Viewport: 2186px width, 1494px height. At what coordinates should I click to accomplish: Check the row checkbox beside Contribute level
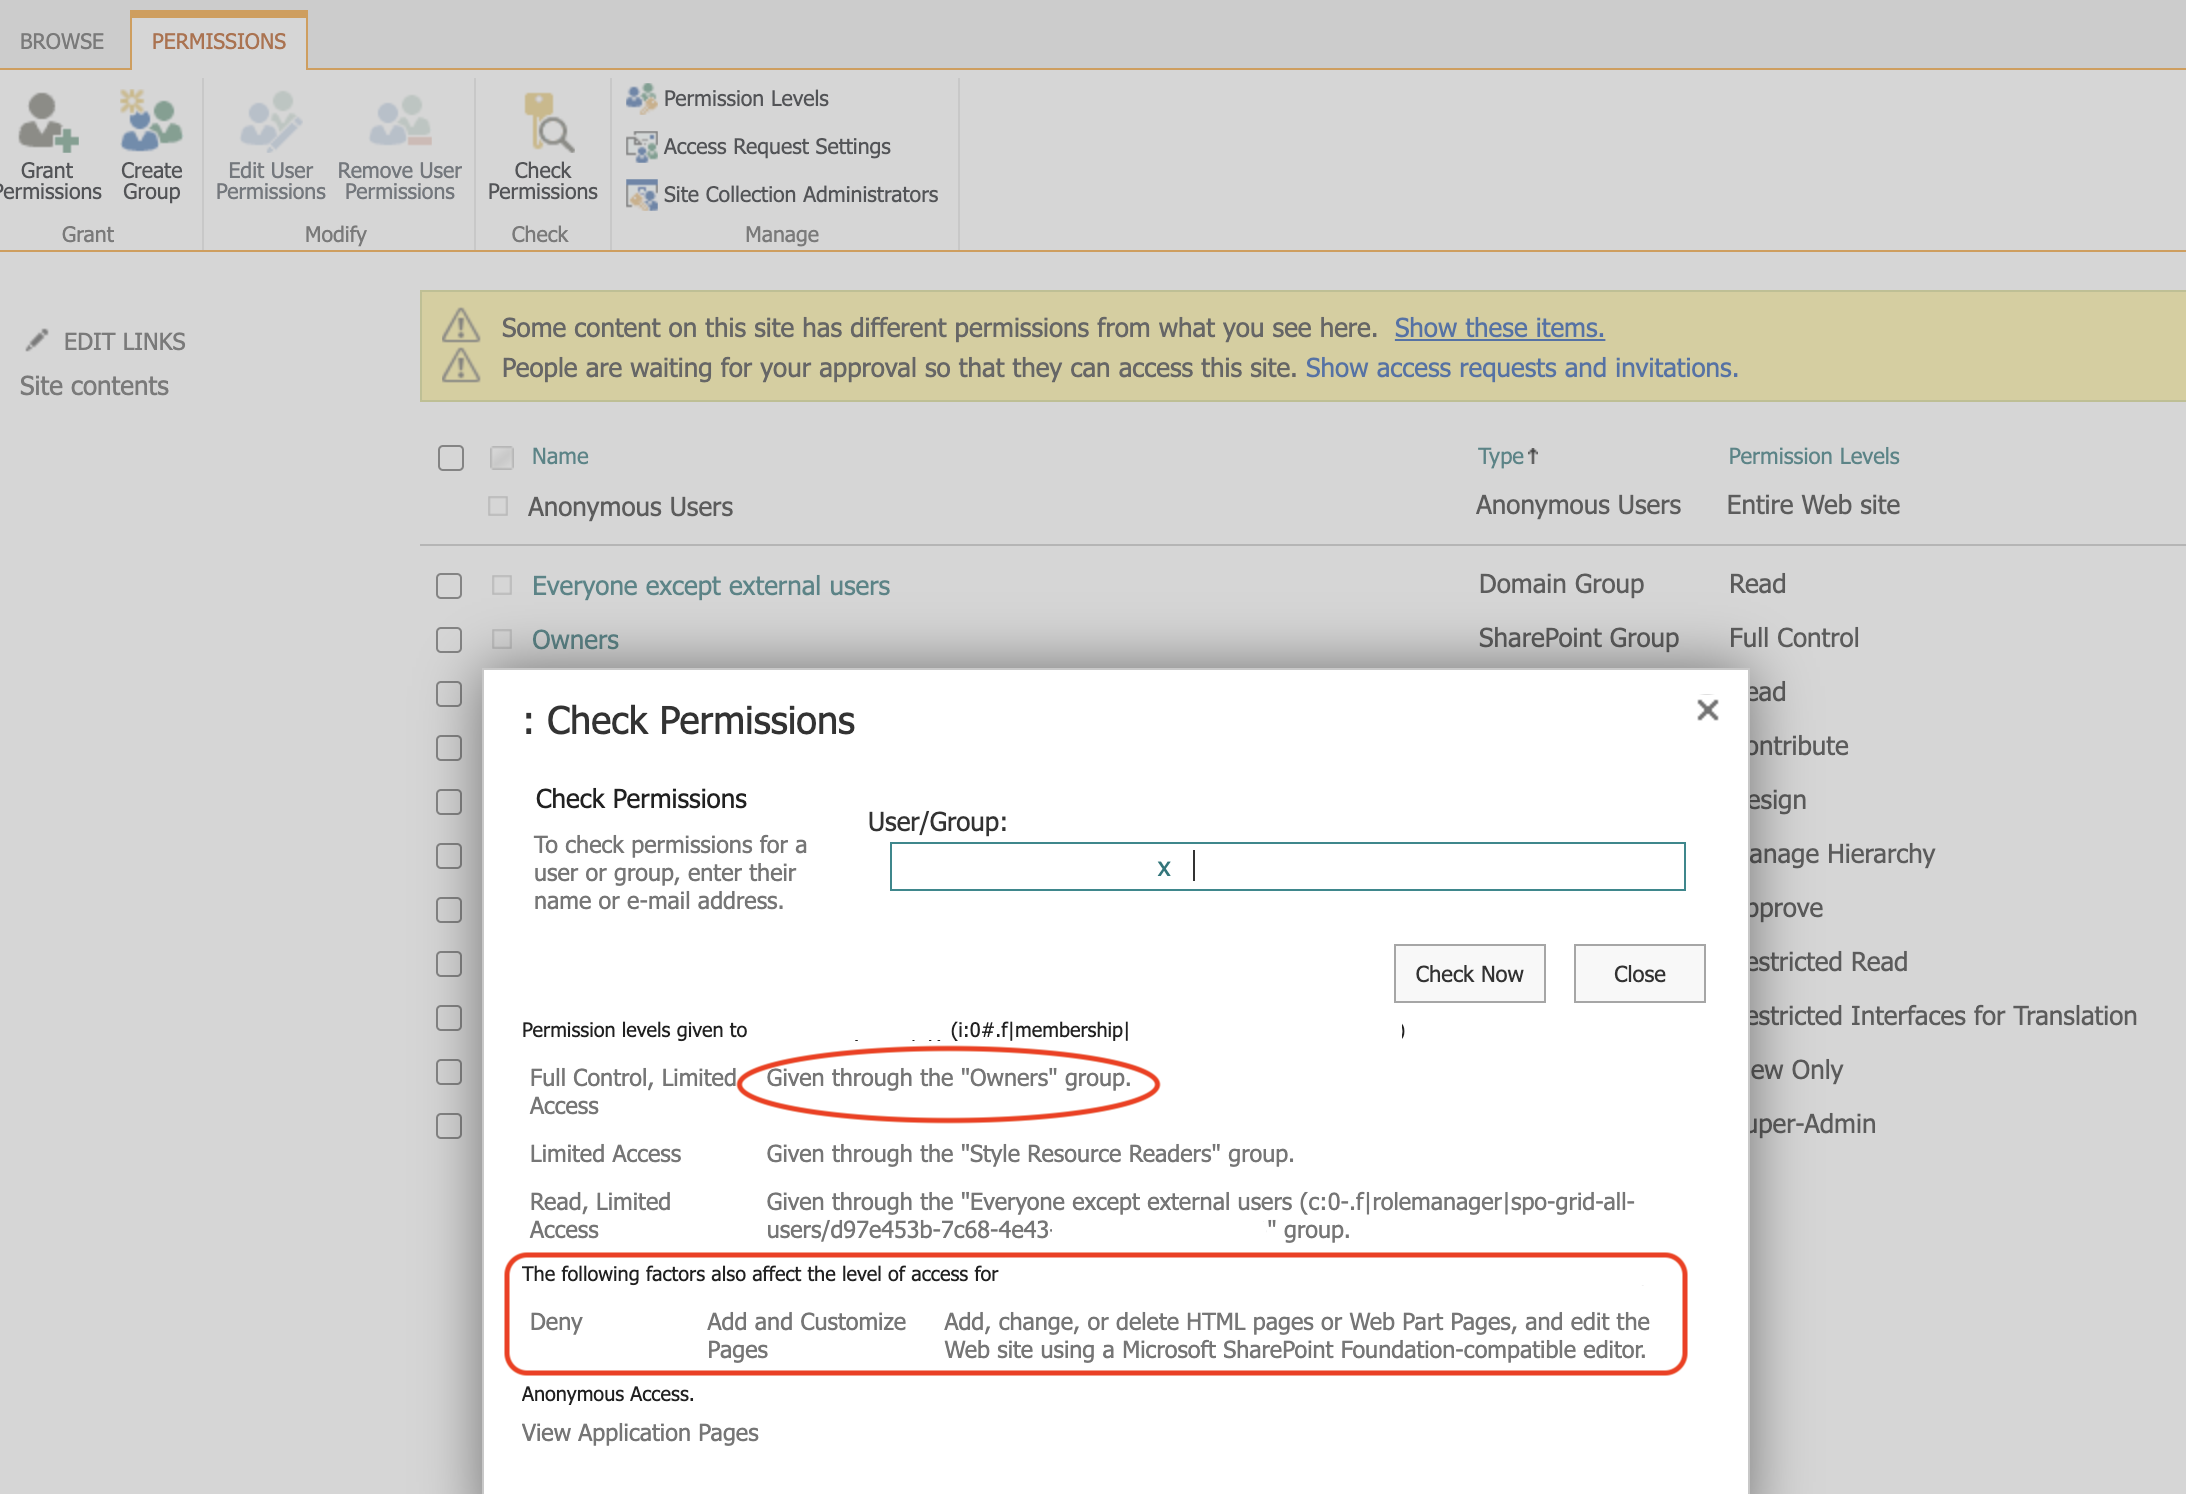tap(449, 748)
